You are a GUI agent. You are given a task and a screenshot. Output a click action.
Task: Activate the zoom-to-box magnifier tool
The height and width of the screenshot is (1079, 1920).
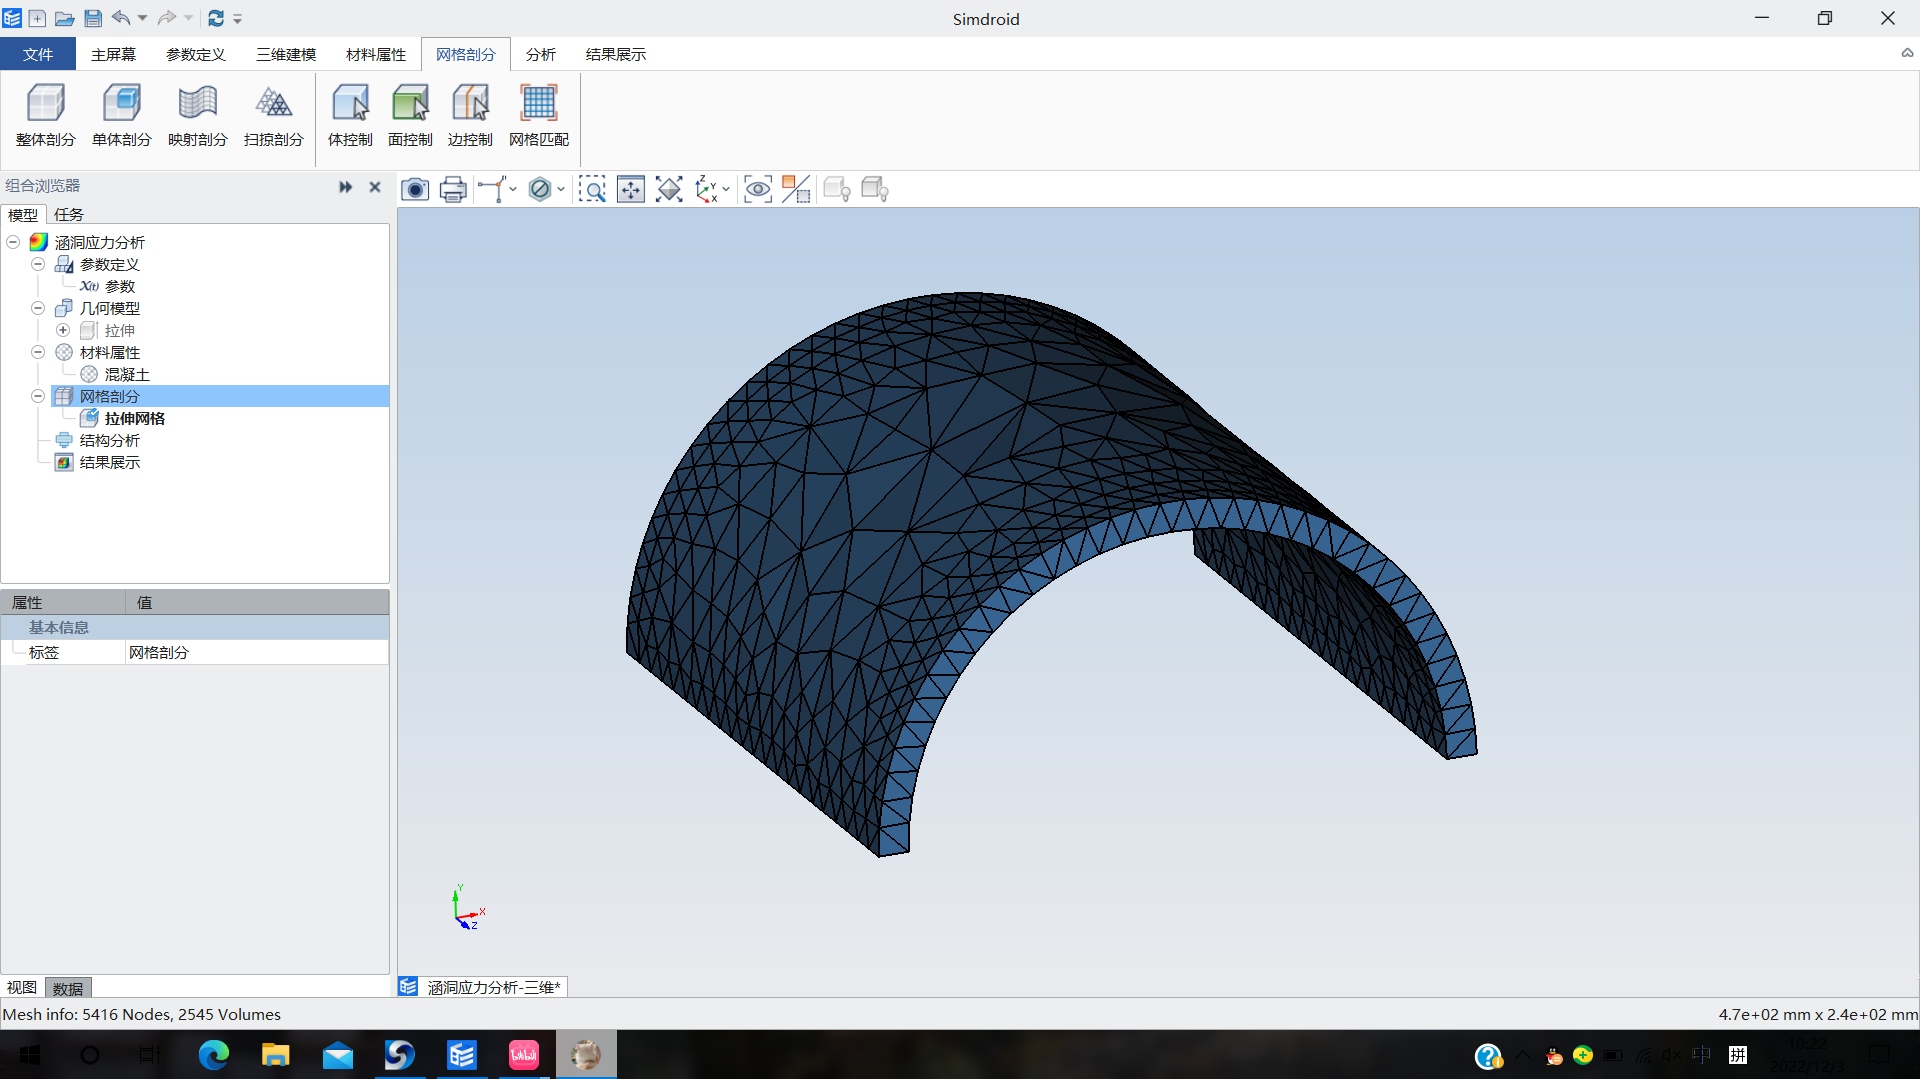coord(592,189)
